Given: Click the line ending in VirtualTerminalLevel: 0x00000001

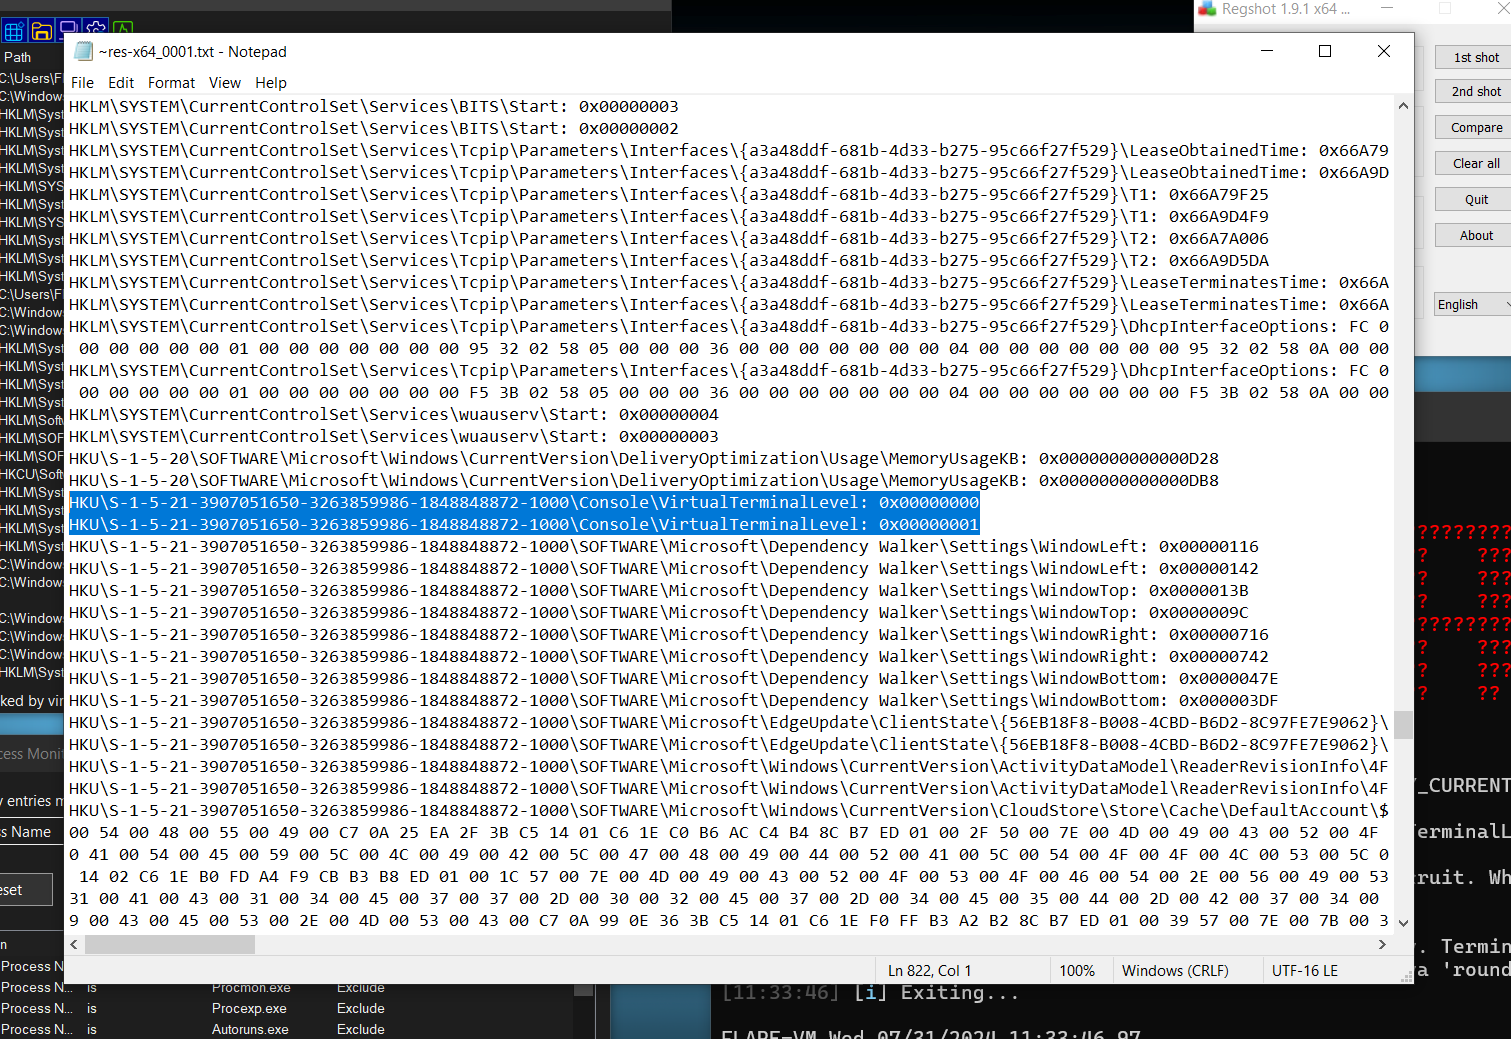Looking at the screenshot, I should 524,524.
